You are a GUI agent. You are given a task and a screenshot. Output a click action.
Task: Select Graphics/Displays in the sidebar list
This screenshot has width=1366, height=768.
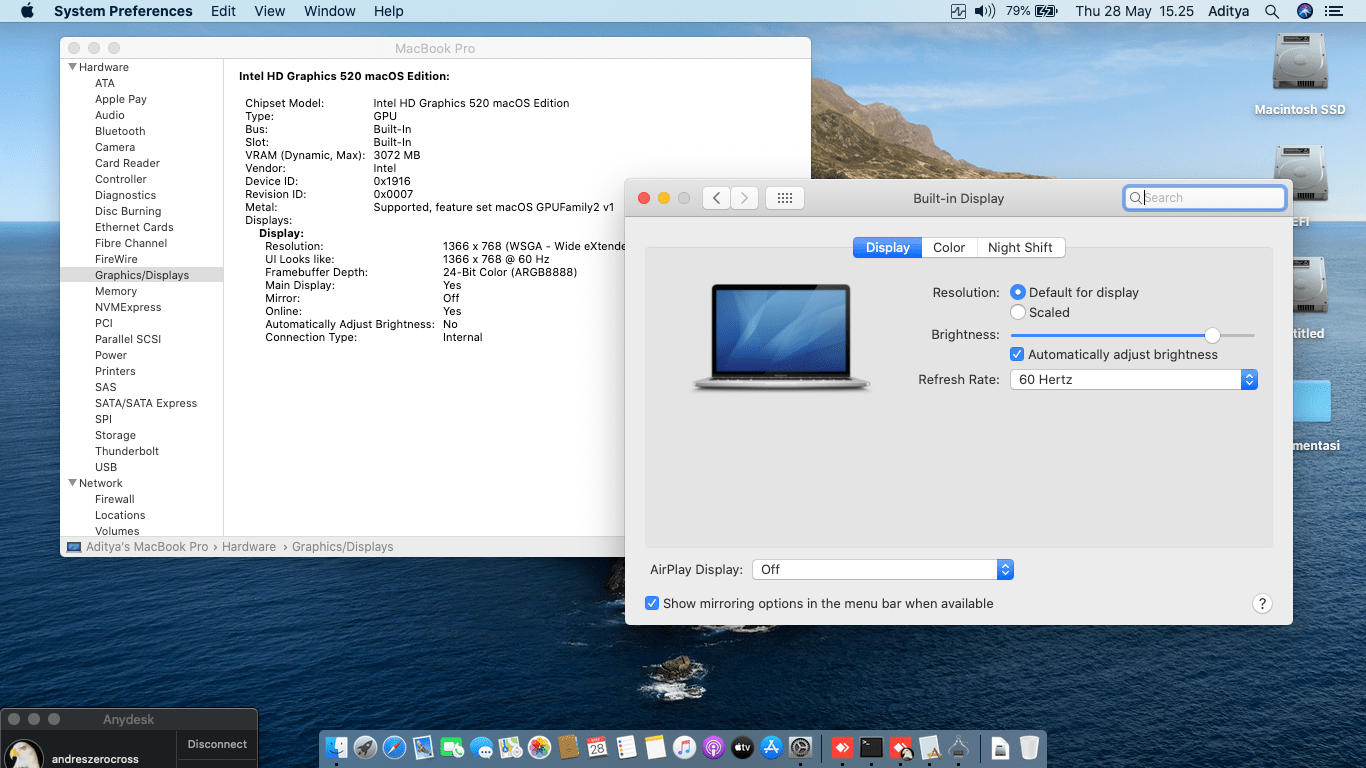142,275
